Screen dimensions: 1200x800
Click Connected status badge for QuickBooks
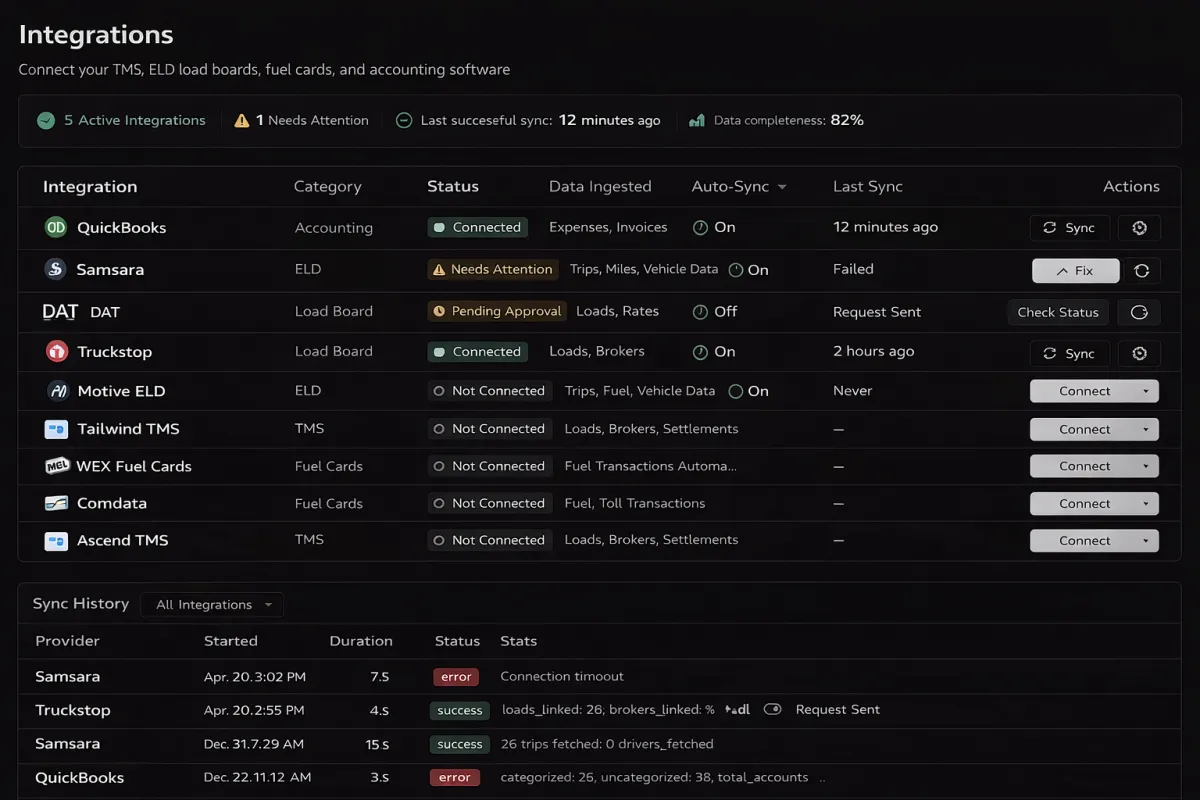pos(477,227)
